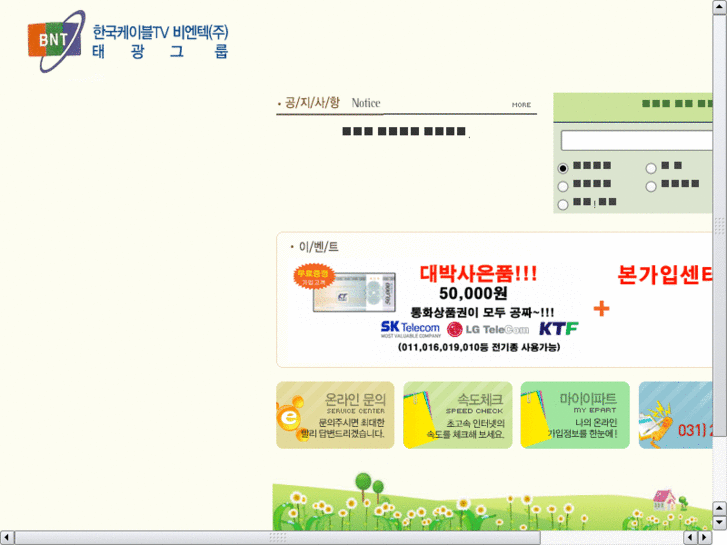
Task: Click MORE link in Notice section
Action: pos(521,105)
